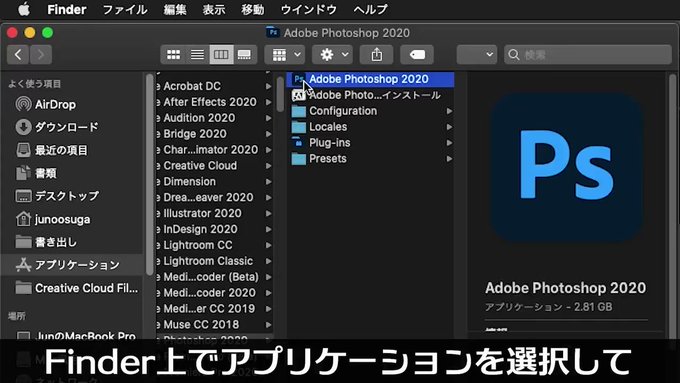Expand Muse CC 2018 arrow

click(x=268, y=325)
